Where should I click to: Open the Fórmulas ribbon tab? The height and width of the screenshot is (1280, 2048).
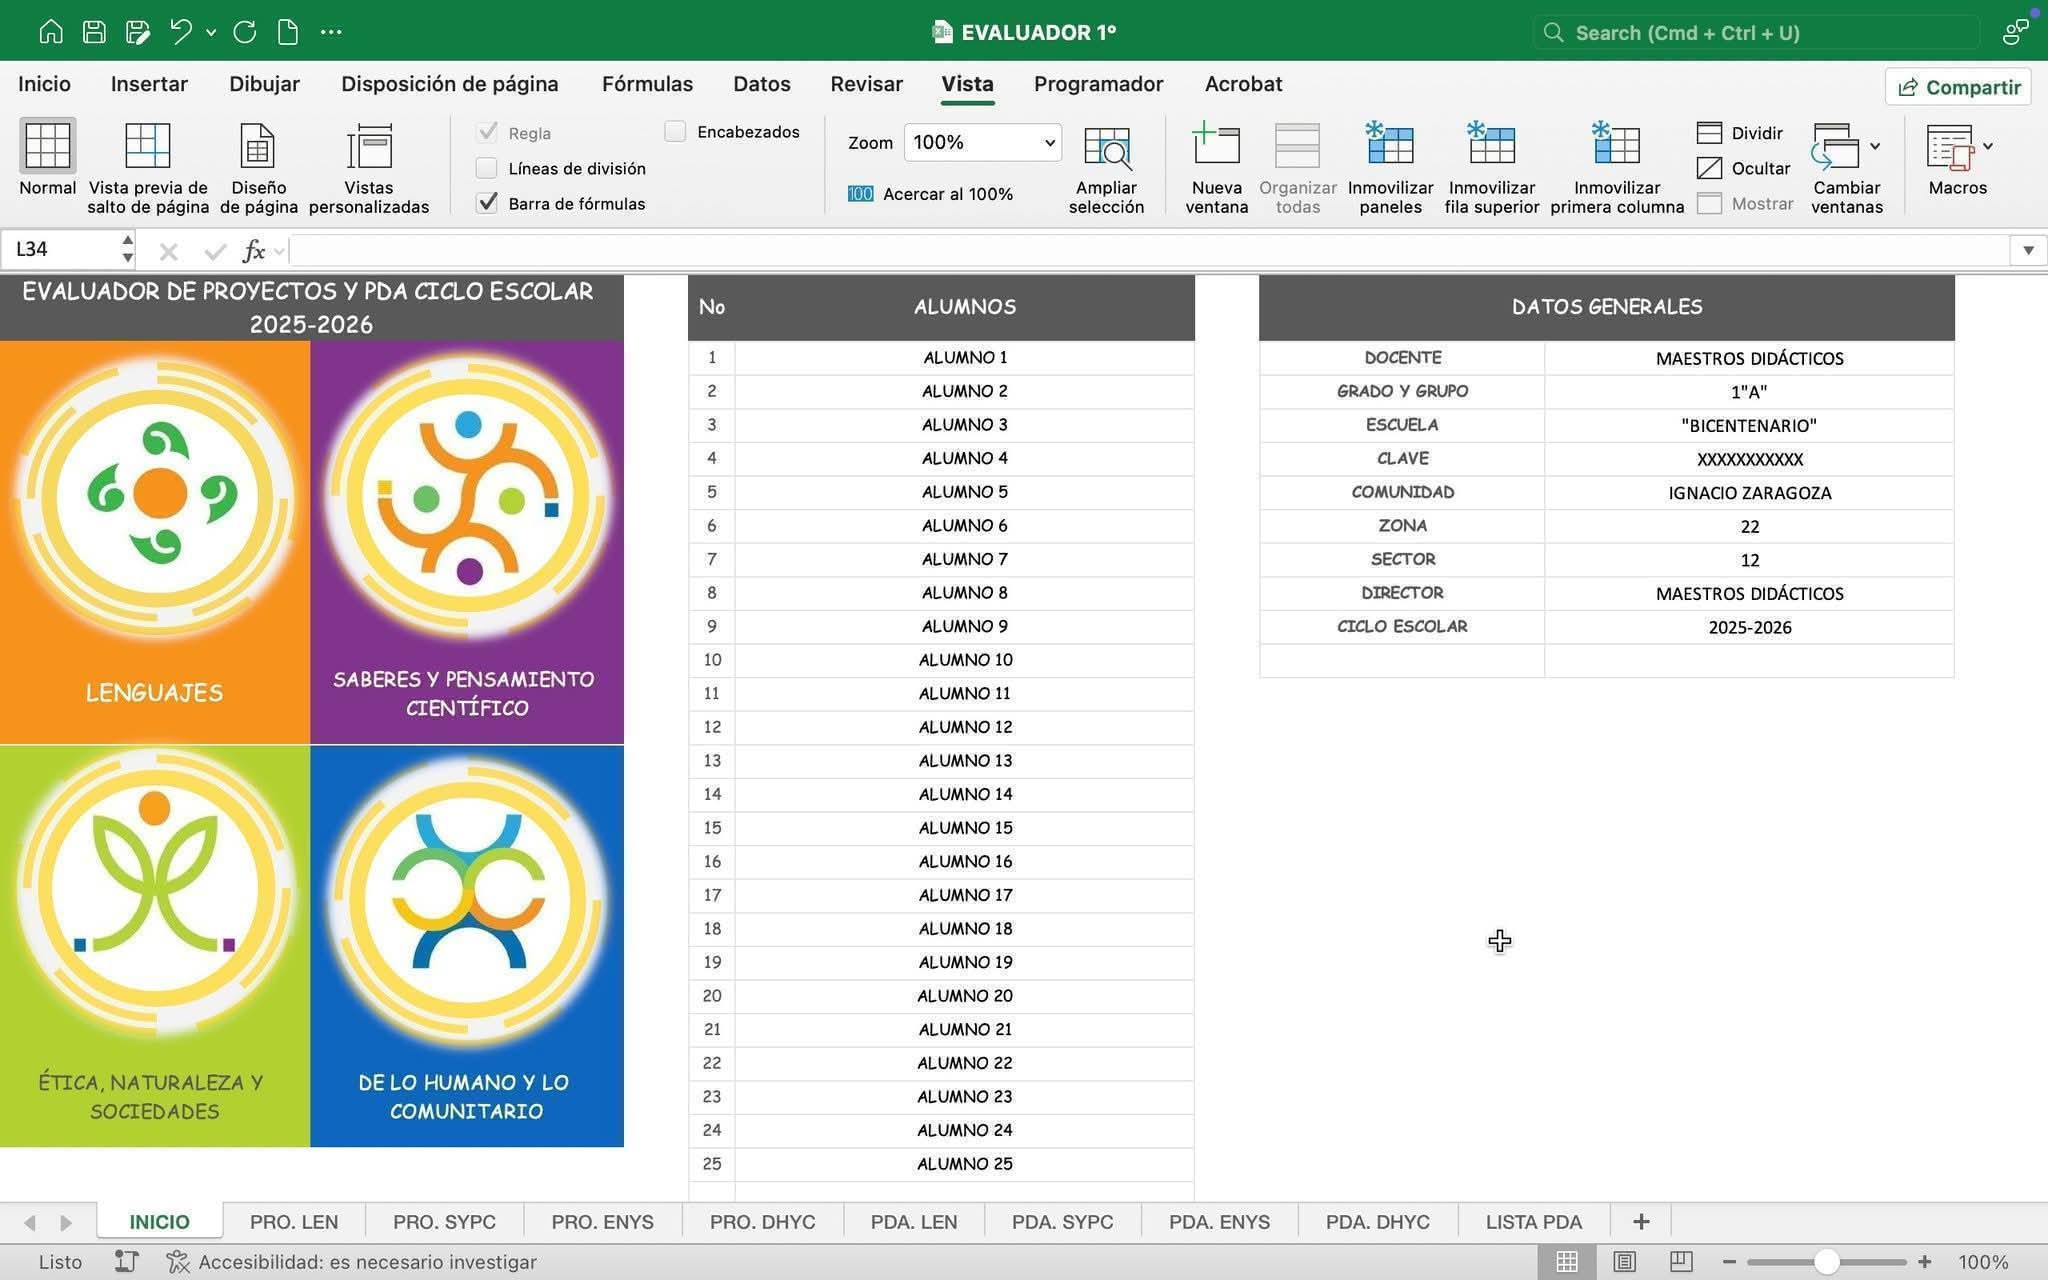pyautogui.click(x=647, y=84)
